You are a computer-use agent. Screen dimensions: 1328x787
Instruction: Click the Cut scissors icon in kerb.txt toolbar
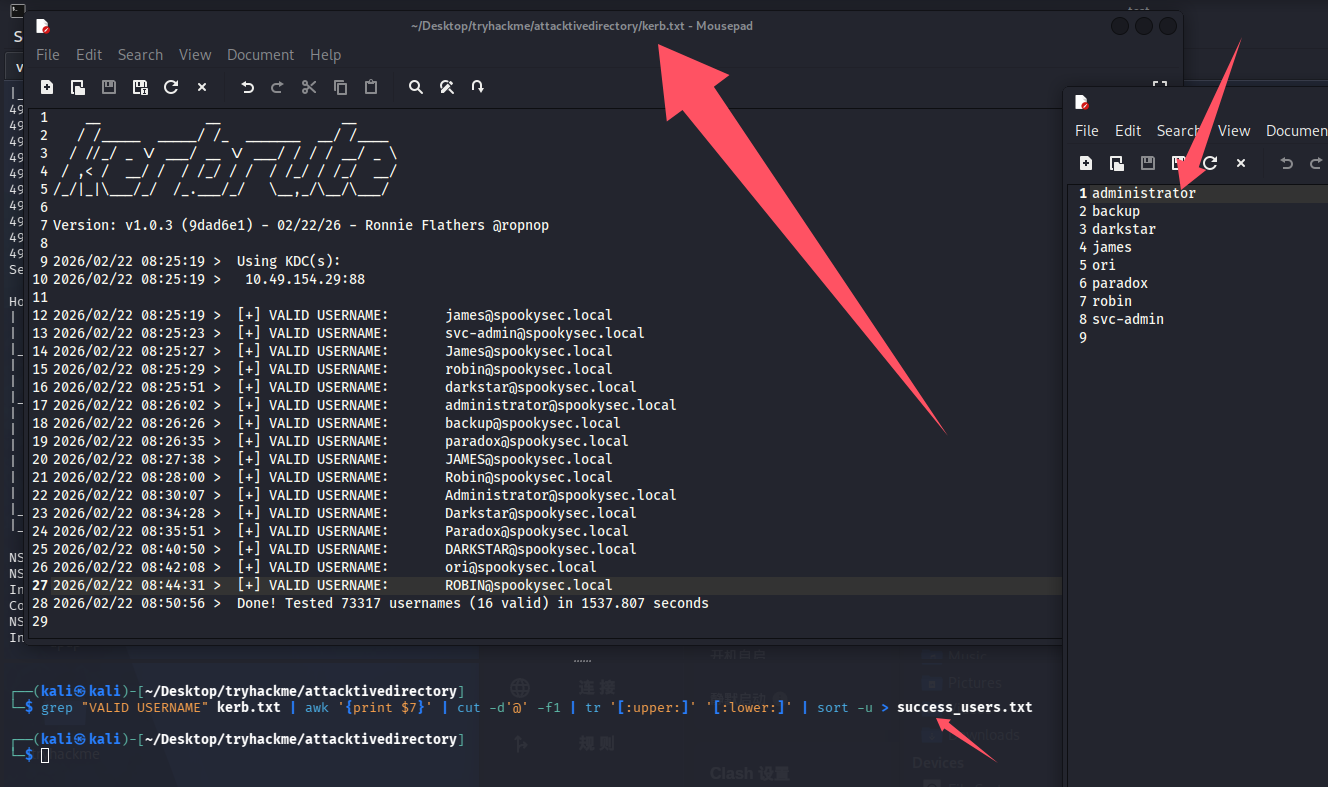[x=309, y=88]
